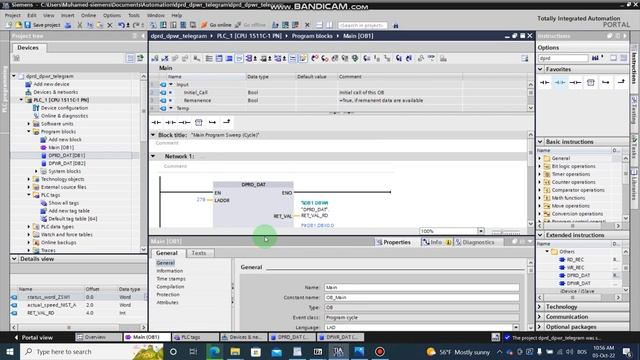The height and width of the screenshot is (360, 640).
Task: Switch to the Info tab in the inspector
Action: click(x=436, y=242)
